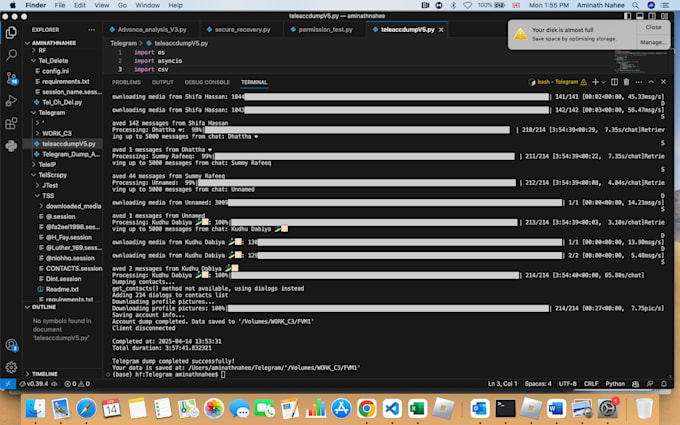The width and height of the screenshot is (680, 425).
Task: Open Readme.txt file in explorer
Action: 63,289
